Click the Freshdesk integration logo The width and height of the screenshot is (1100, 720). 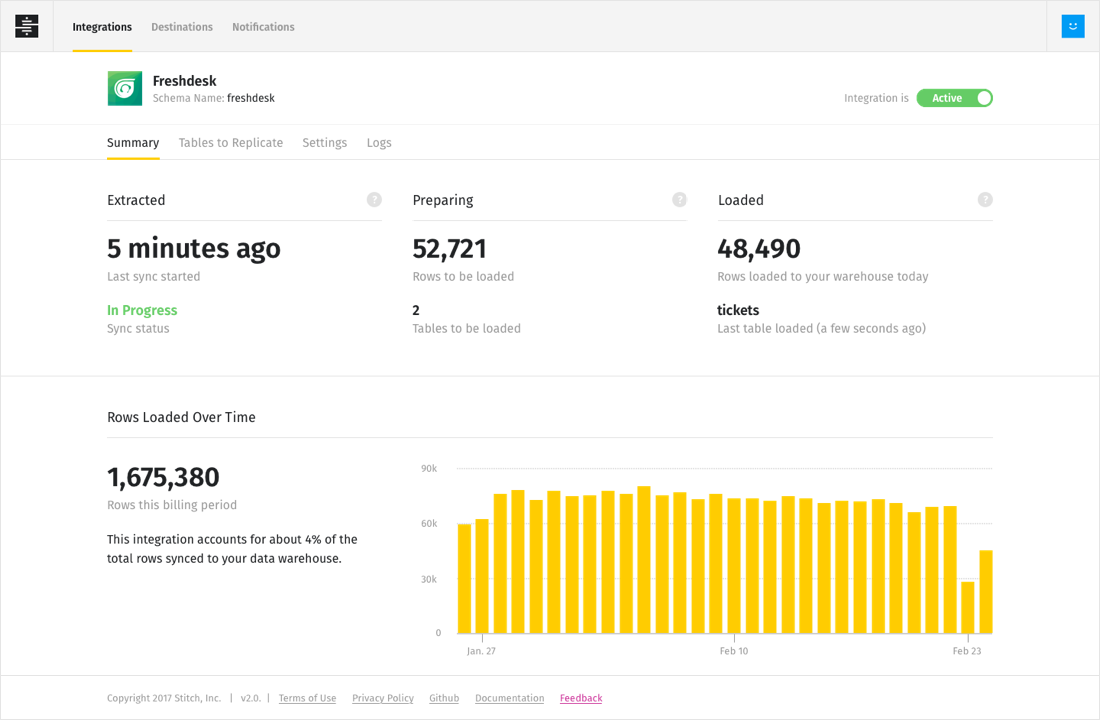pyautogui.click(x=125, y=89)
